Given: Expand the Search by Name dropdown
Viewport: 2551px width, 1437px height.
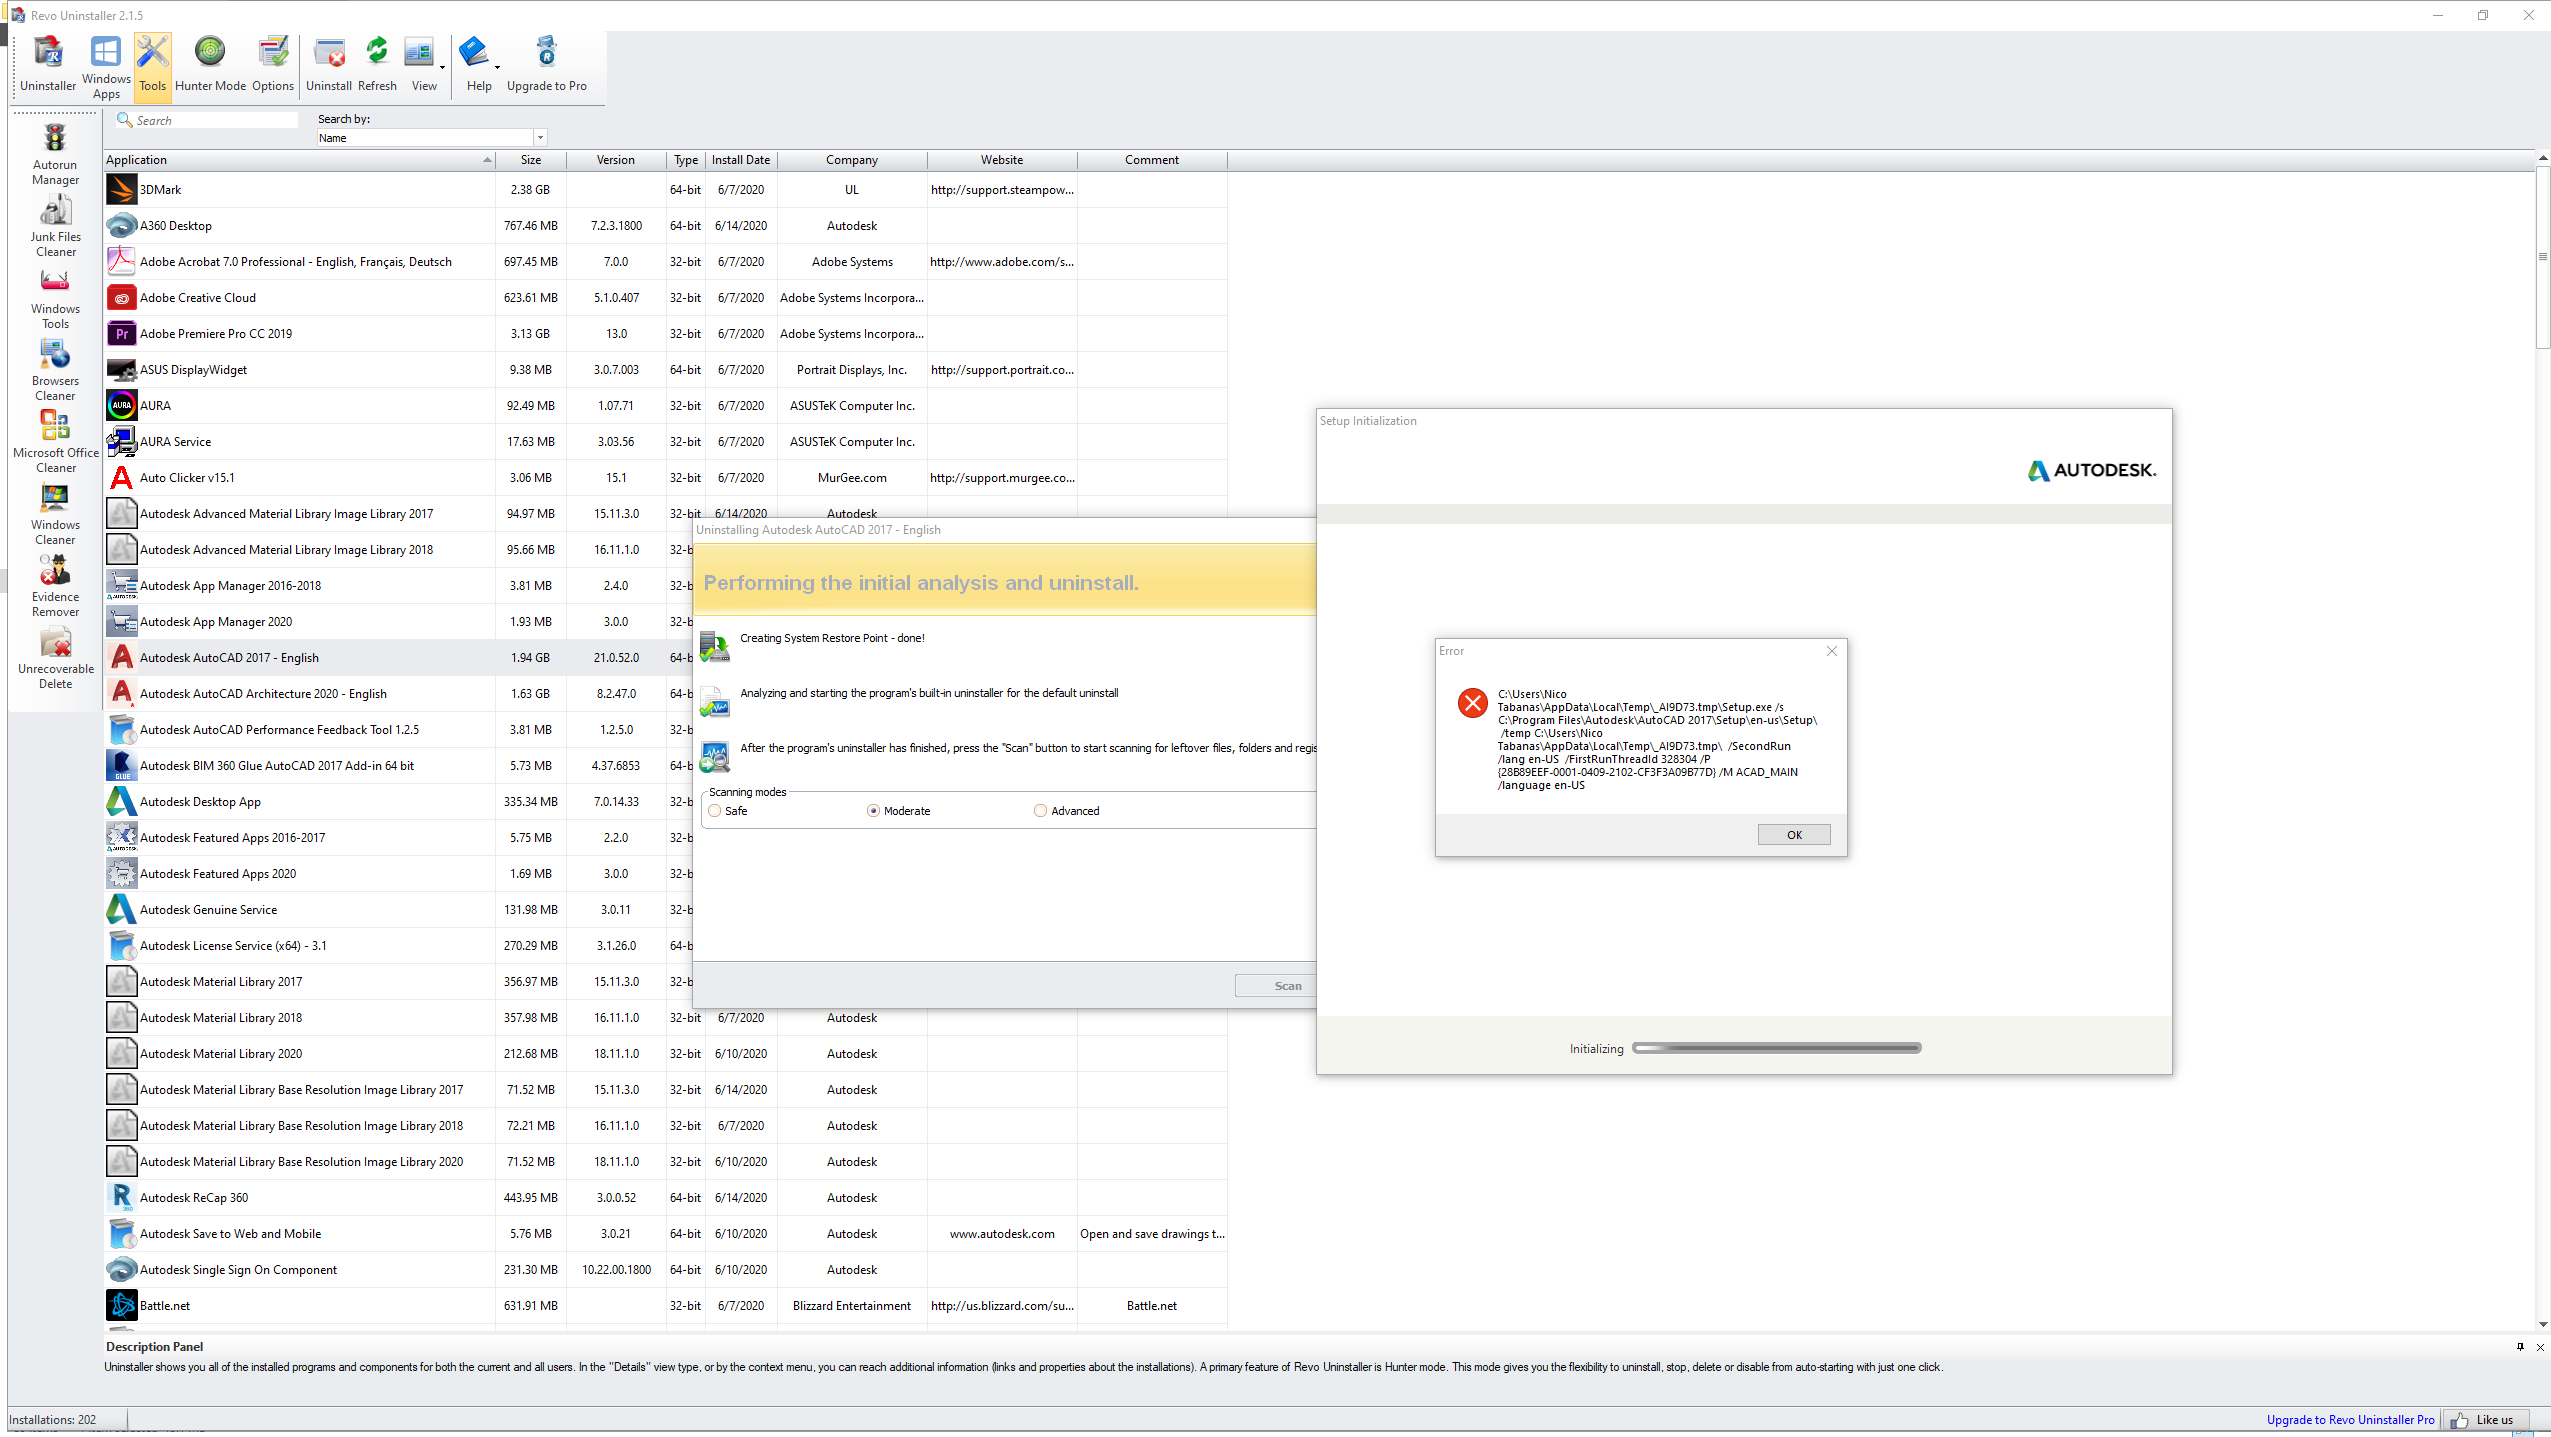Looking at the screenshot, I should 540,138.
